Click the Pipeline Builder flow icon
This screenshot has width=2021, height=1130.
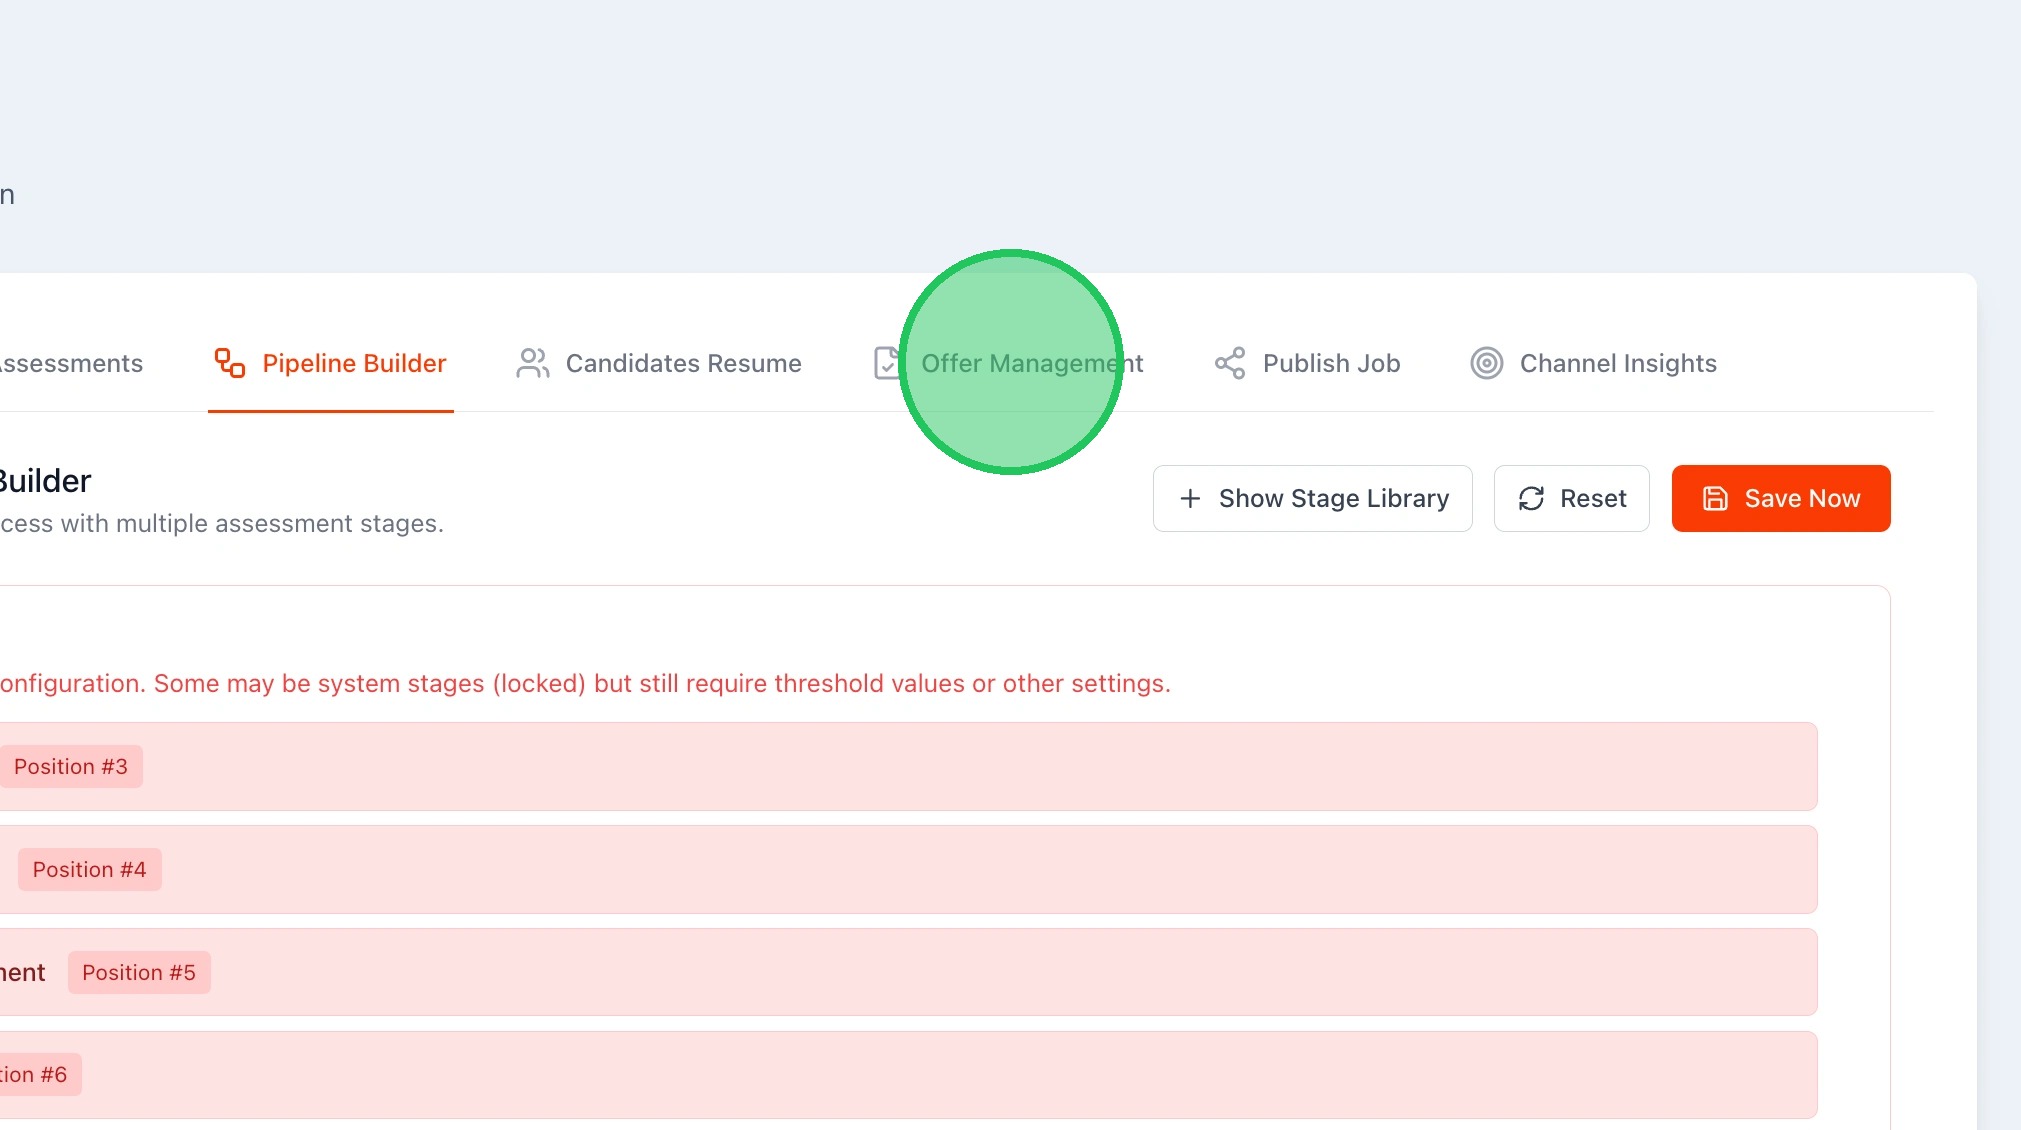click(x=230, y=363)
